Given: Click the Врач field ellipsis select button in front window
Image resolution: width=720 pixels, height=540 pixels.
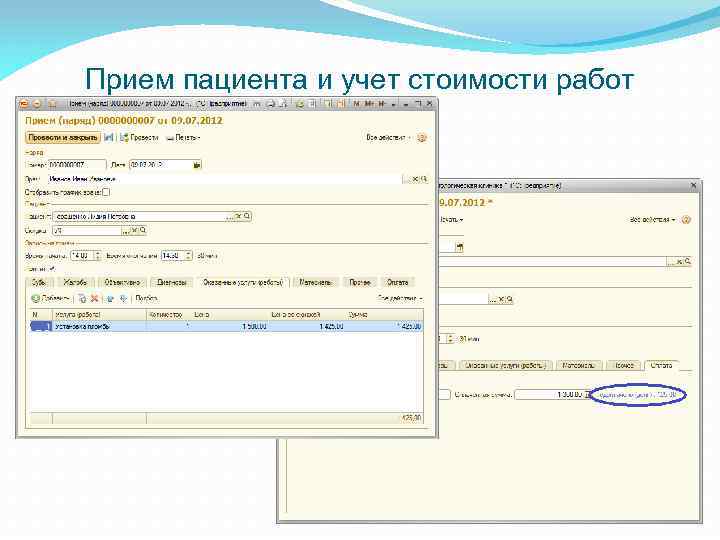Looking at the screenshot, I should 407,179.
